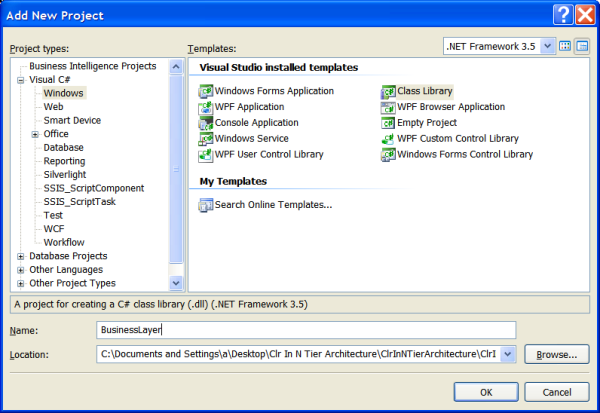Open the .NET Framework version dropdown
Image resolution: width=600 pixels, height=413 pixels.
[x=548, y=46]
